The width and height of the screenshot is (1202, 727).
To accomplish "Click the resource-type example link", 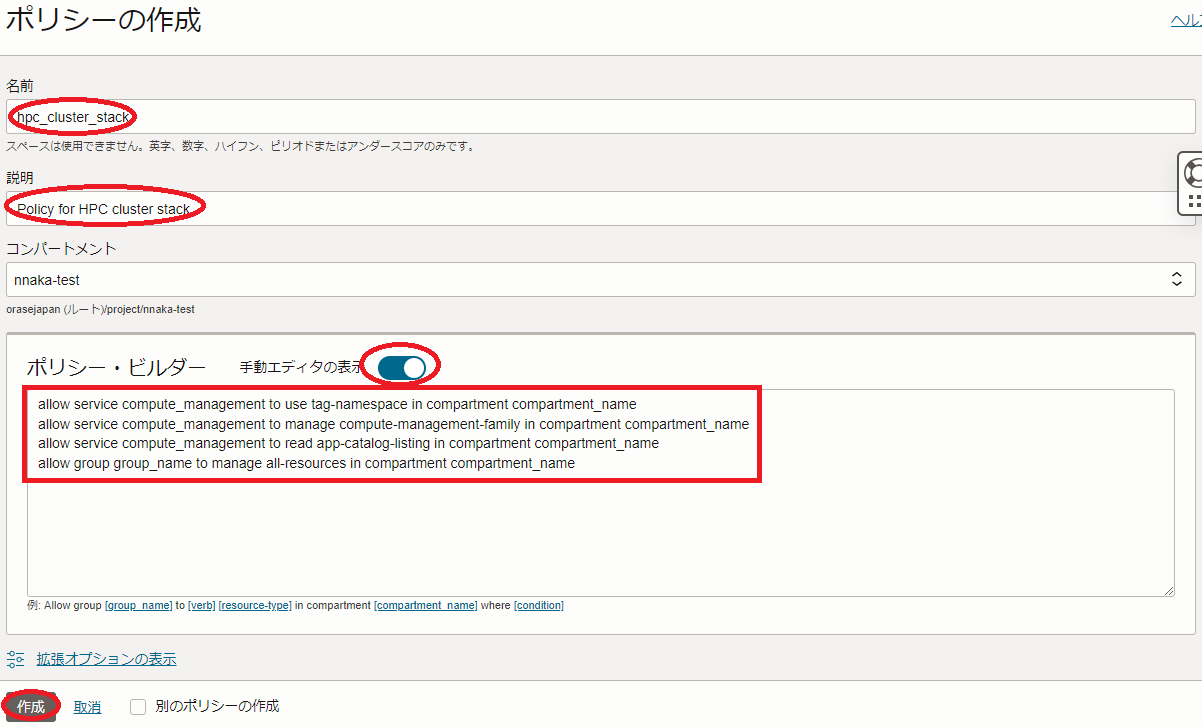I will (x=255, y=606).
